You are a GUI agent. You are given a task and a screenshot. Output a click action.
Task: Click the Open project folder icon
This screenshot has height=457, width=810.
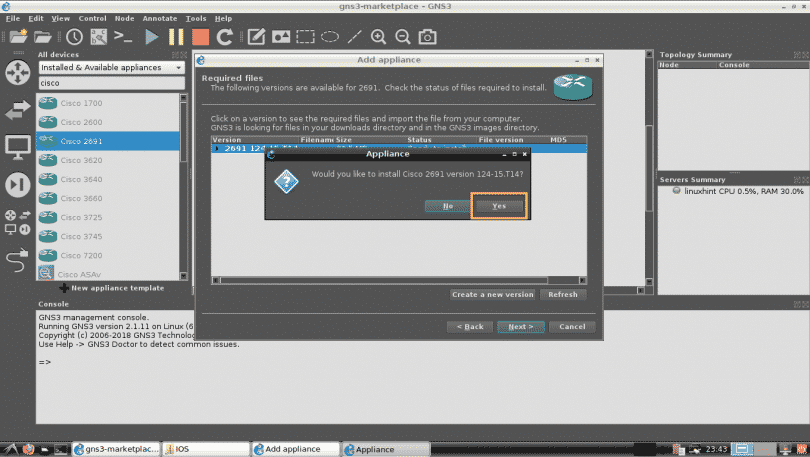pyautogui.click(x=42, y=37)
